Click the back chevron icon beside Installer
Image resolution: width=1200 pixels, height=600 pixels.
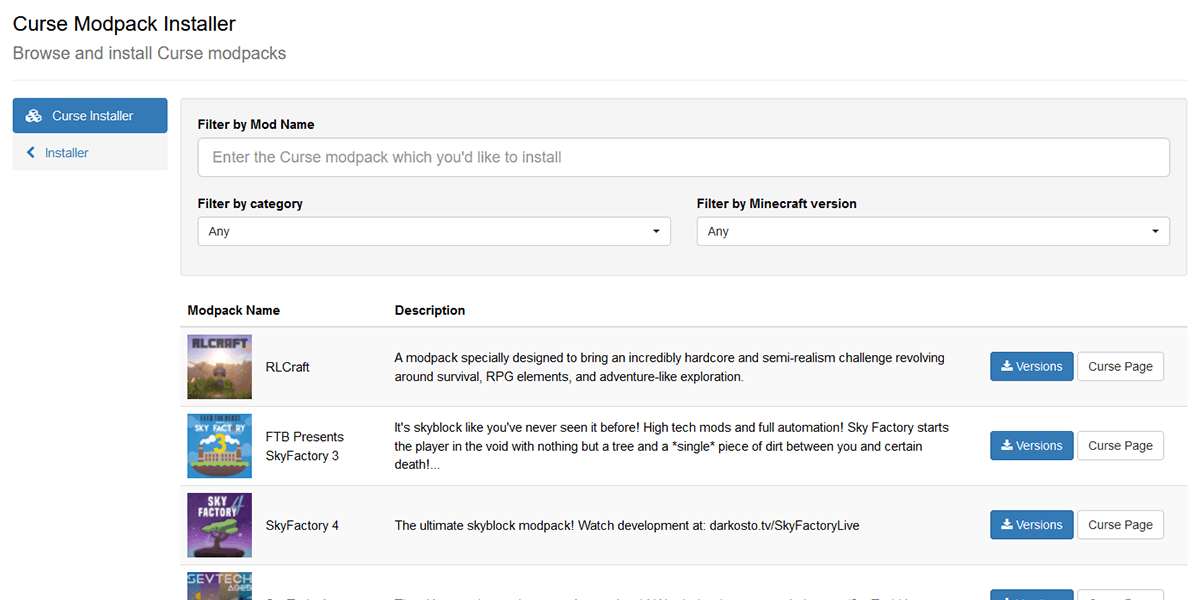click(31, 153)
